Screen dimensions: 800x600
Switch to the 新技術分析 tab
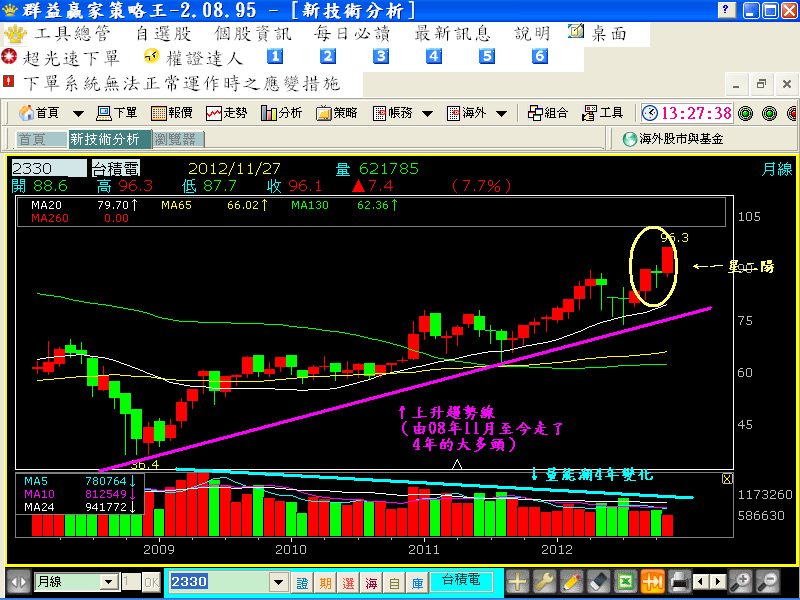tap(110, 139)
